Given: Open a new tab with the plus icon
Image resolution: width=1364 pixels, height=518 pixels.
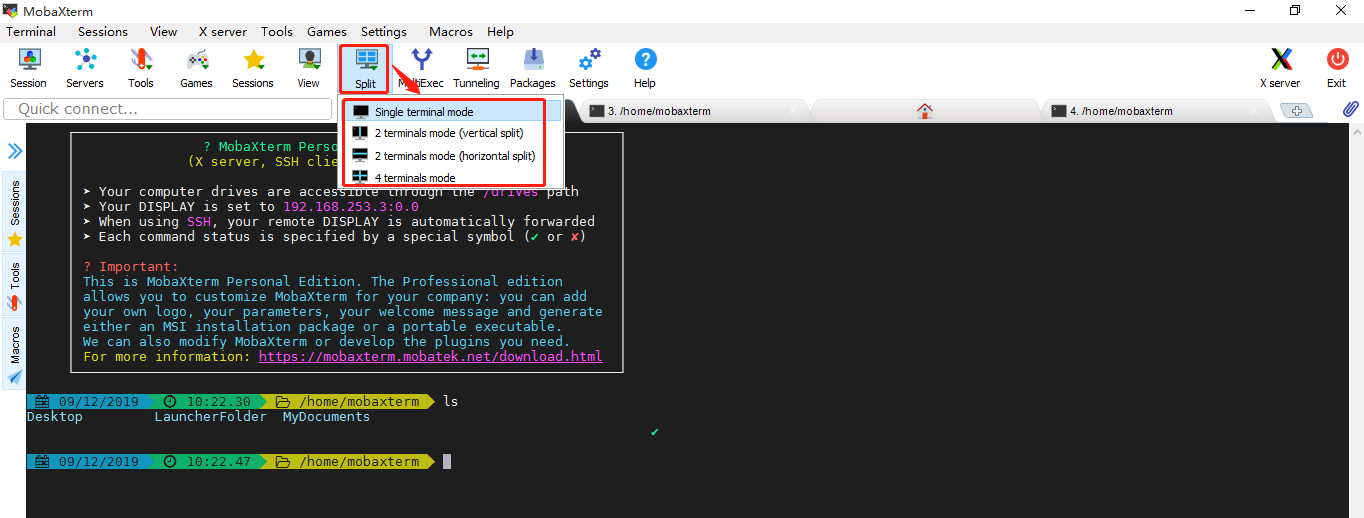Looking at the screenshot, I should (1297, 111).
